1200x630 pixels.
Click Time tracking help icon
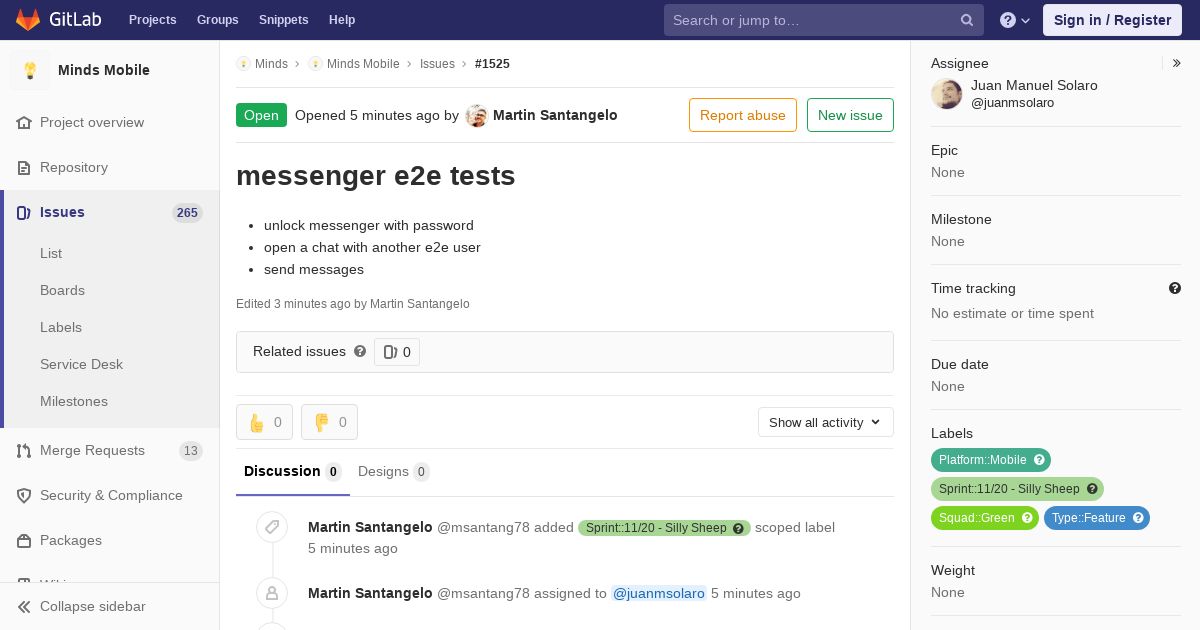(1175, 288)
